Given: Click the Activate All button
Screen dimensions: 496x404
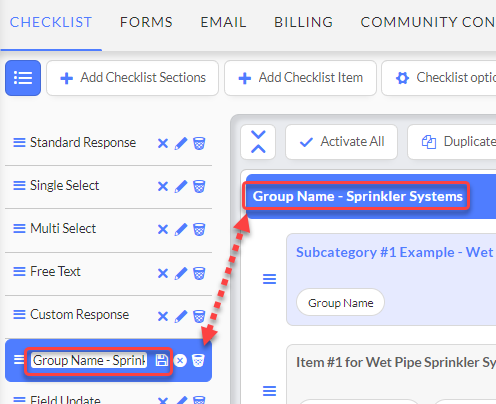Looking at the screenshot, I should click(x=341, y=142).
